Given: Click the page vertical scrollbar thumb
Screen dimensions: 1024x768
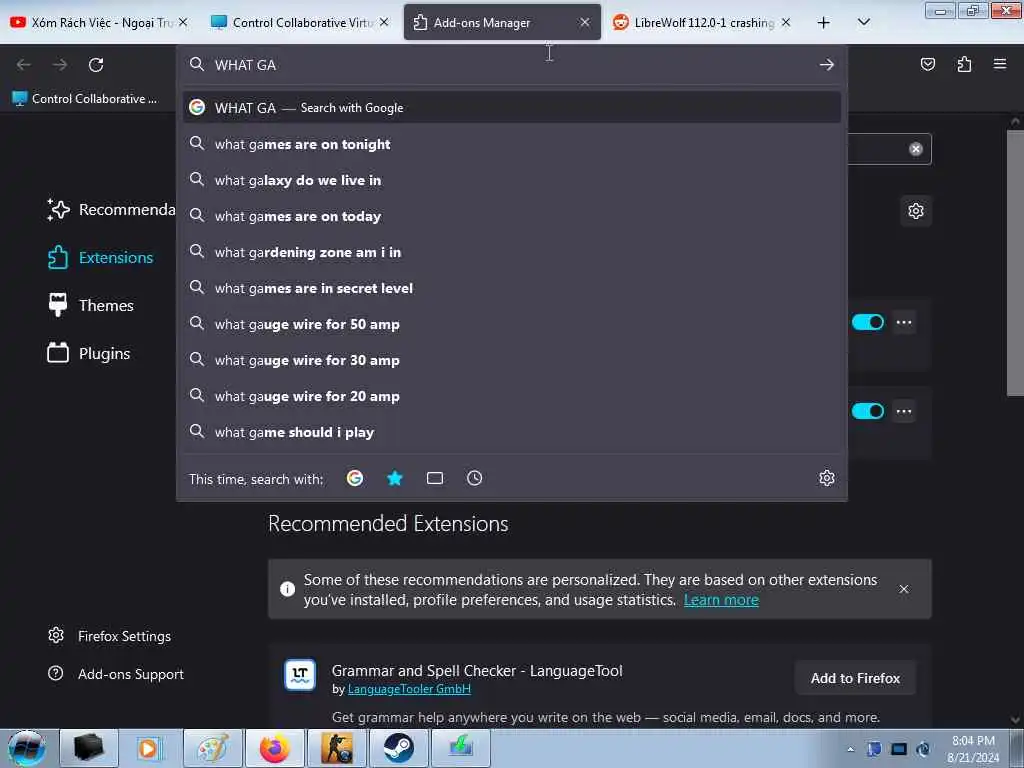Looking at the screenshot, I should tap(1015, 263).
